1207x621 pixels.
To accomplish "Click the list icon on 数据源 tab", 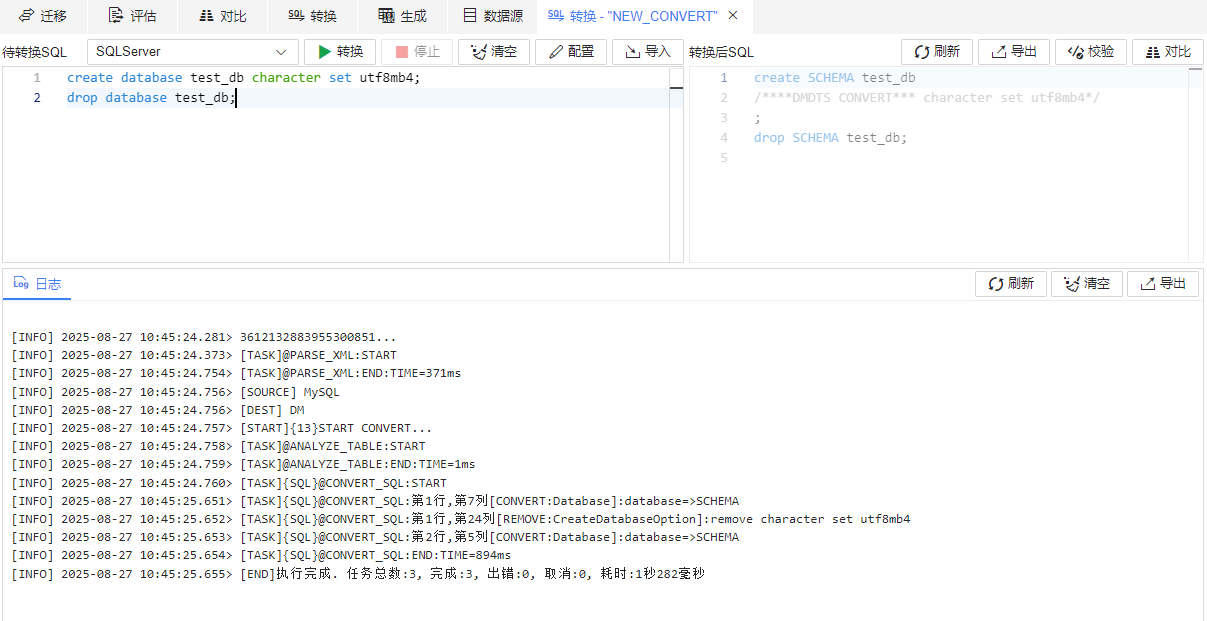I will tap(470, 16).
